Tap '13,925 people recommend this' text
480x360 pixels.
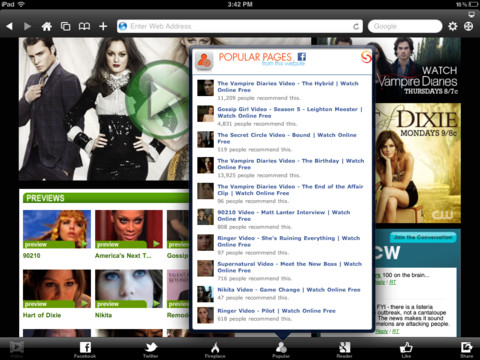[259, 175]
